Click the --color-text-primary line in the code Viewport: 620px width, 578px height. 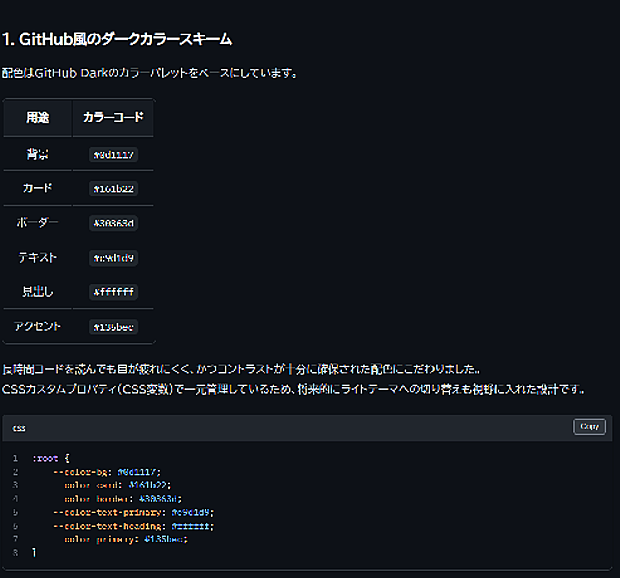133,512
